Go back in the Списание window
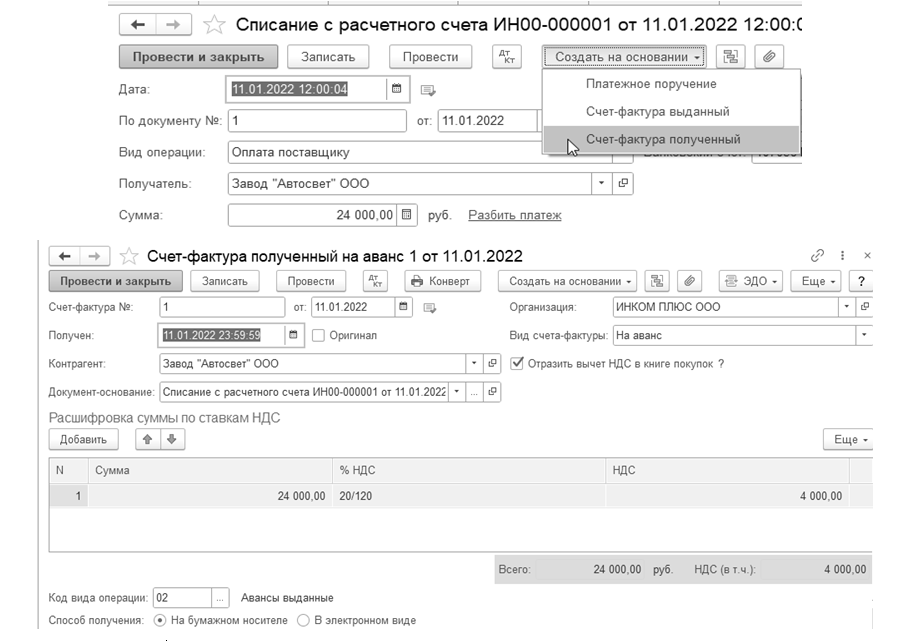Viewport: 922px width, 641px height. pos(138,25)
